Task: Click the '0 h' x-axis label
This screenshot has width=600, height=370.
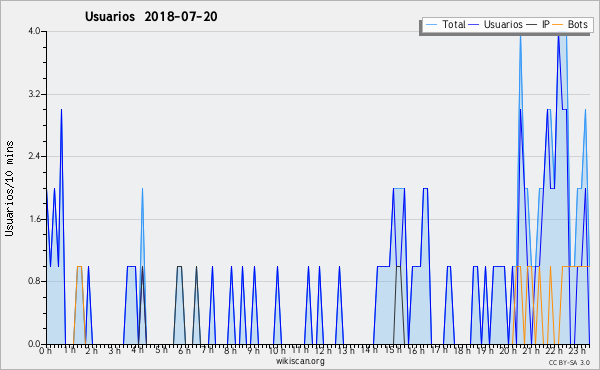Action: click(46, 351)
